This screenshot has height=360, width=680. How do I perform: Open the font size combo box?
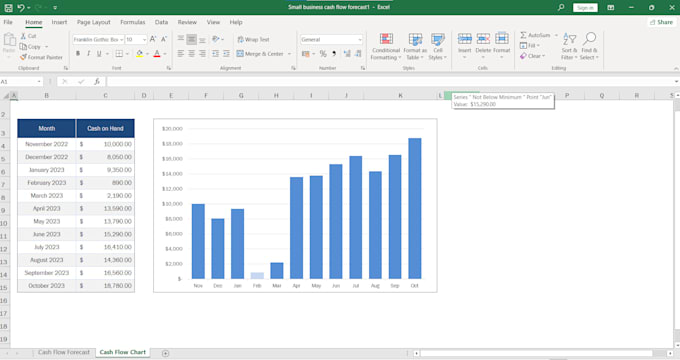point(136,39)
